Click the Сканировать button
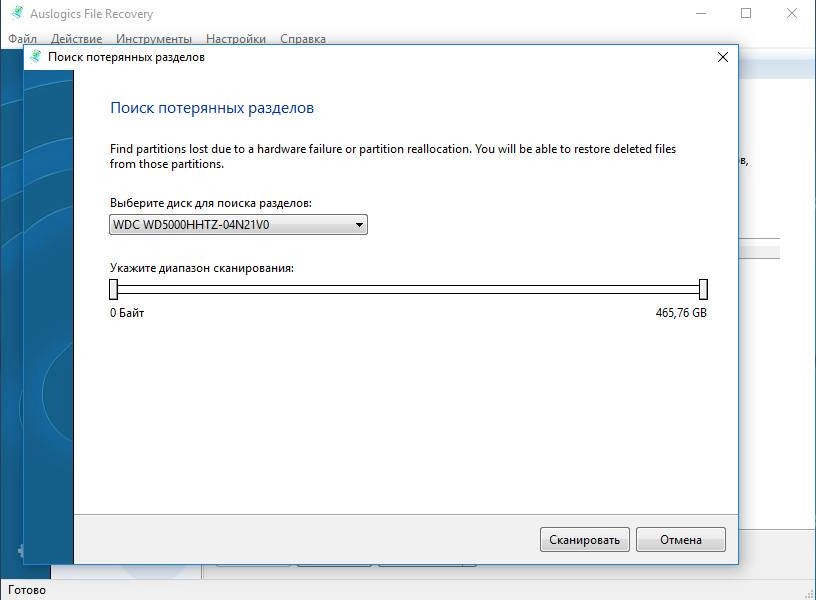Viewport: 816px width, 600px height. [584, 540]
